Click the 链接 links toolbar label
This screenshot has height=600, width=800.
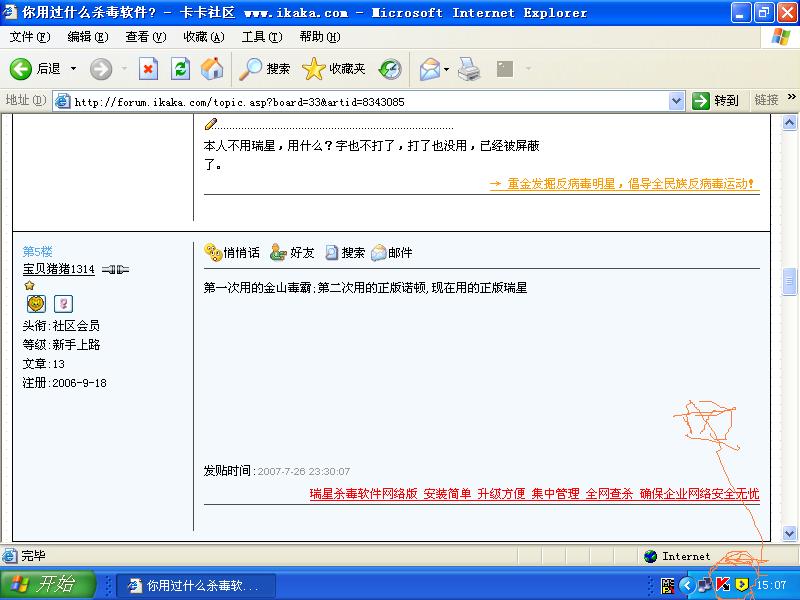click(766, 100)
